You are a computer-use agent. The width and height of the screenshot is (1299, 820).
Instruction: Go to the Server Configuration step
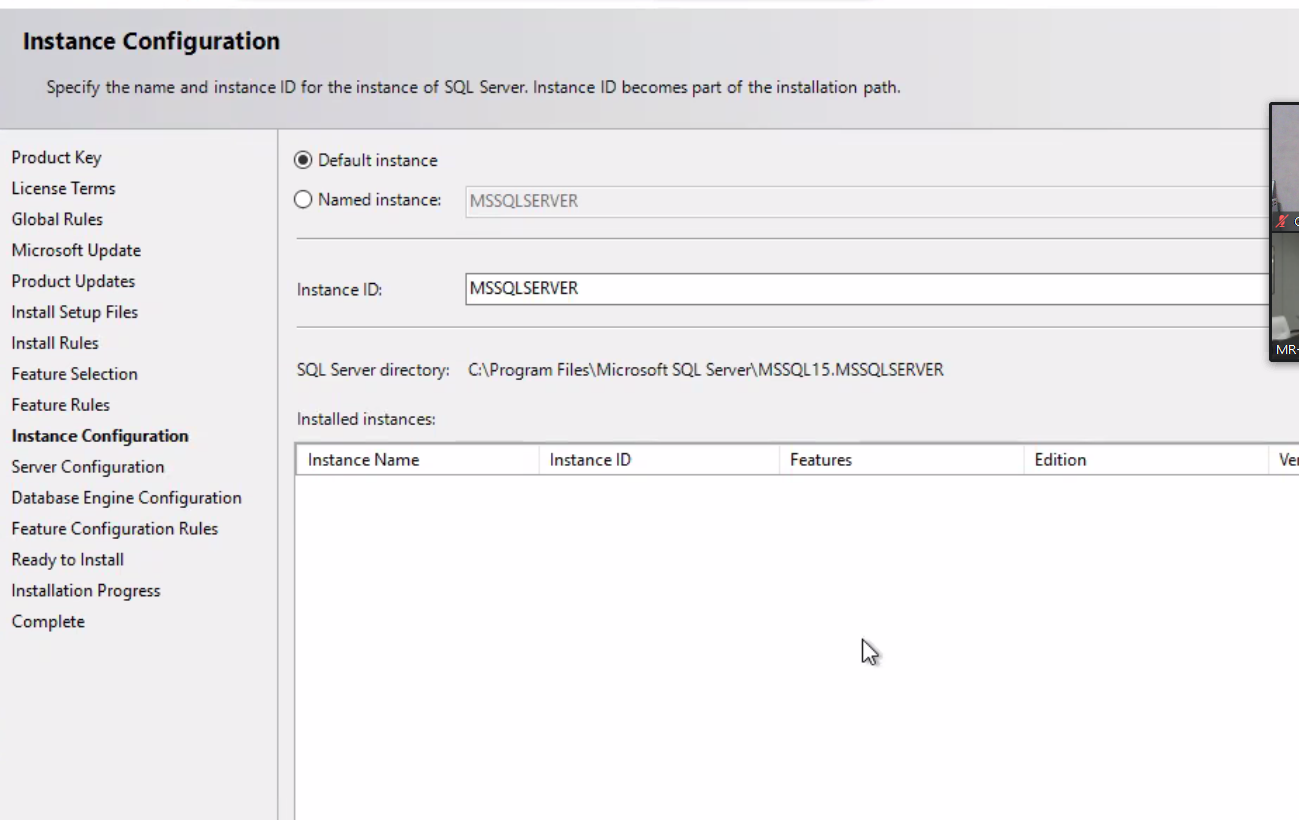click(x=87, y=466)
